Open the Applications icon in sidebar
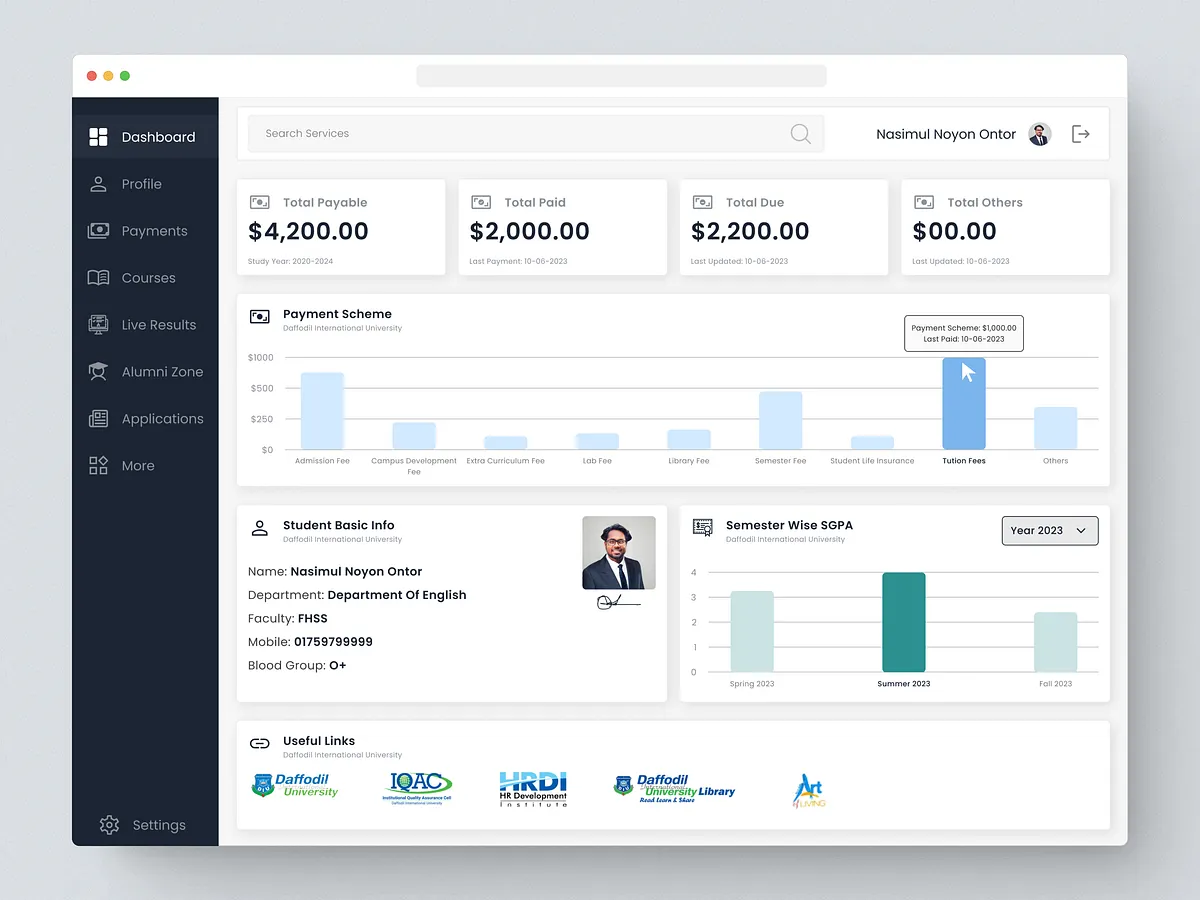Viewport: 1200px width, 900px height. 97,418
